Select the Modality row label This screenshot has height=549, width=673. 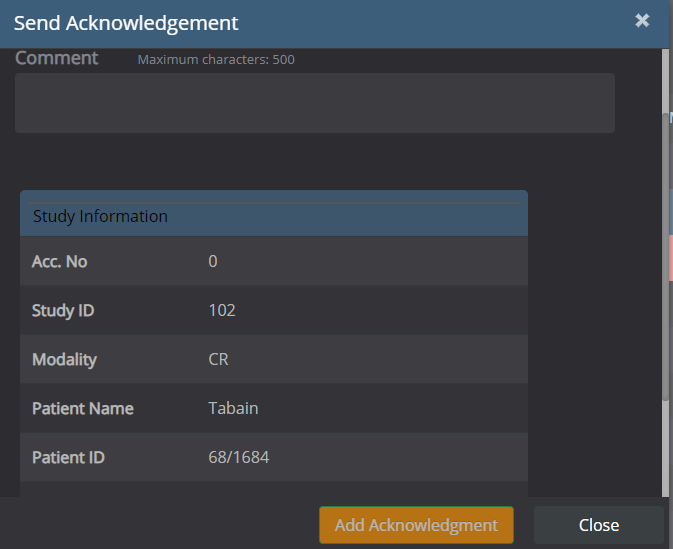pos(64,359)
